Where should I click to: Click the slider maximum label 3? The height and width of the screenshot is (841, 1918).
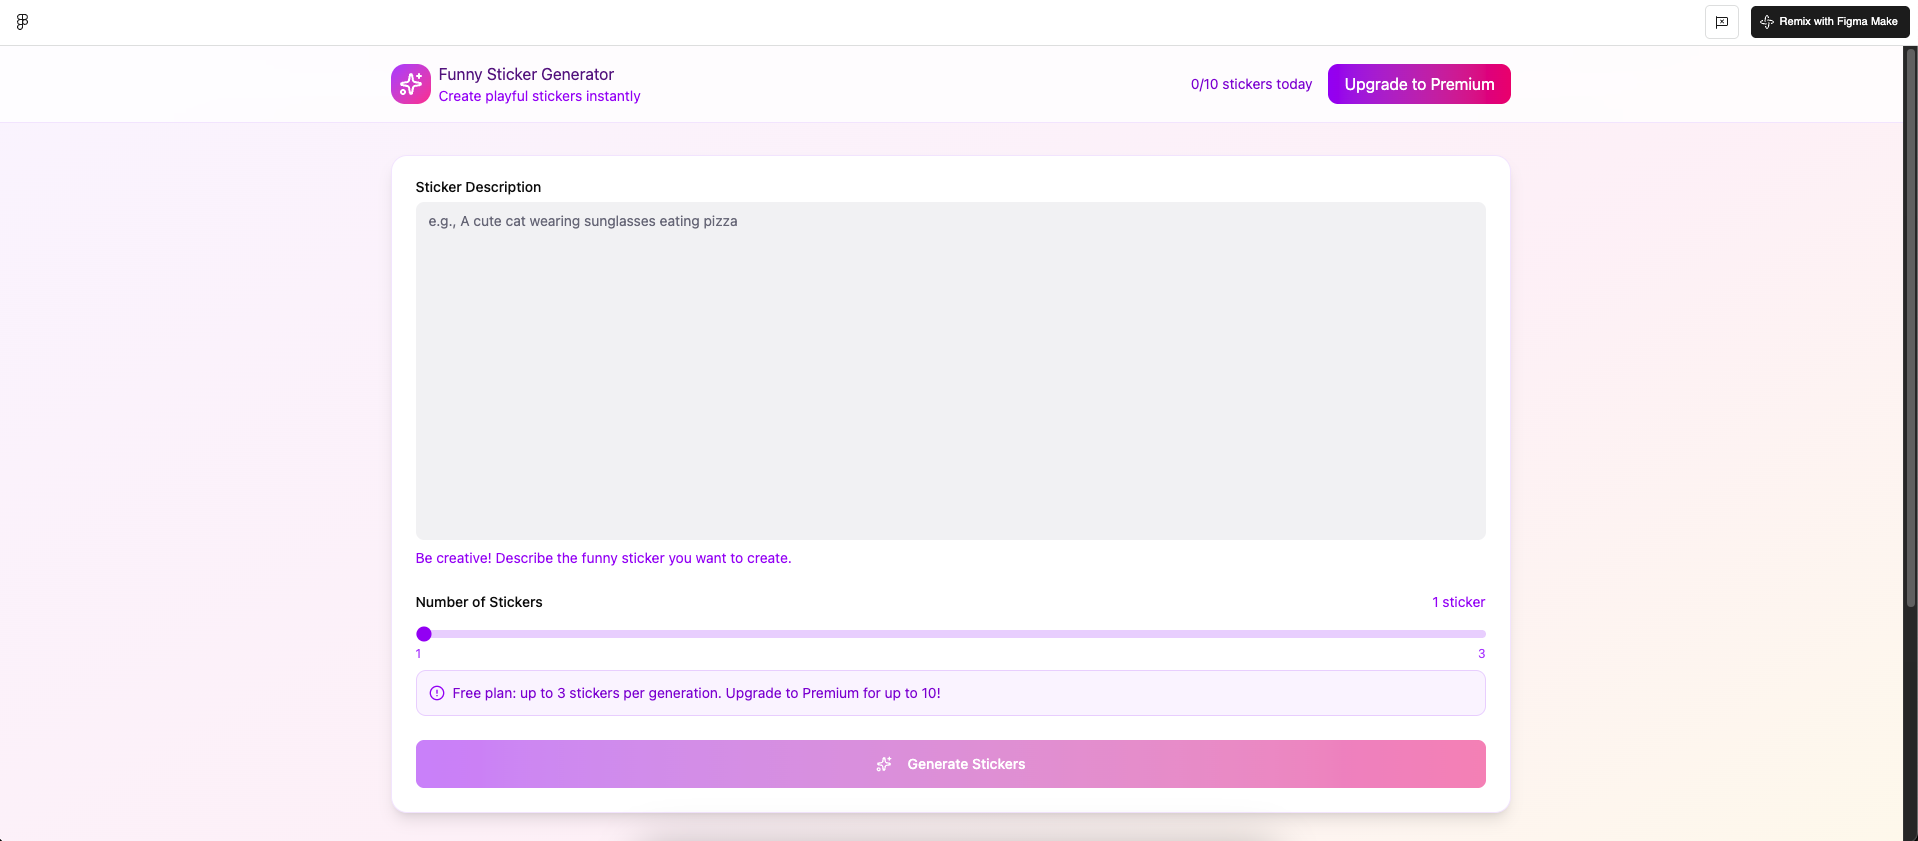(1481, 654)
